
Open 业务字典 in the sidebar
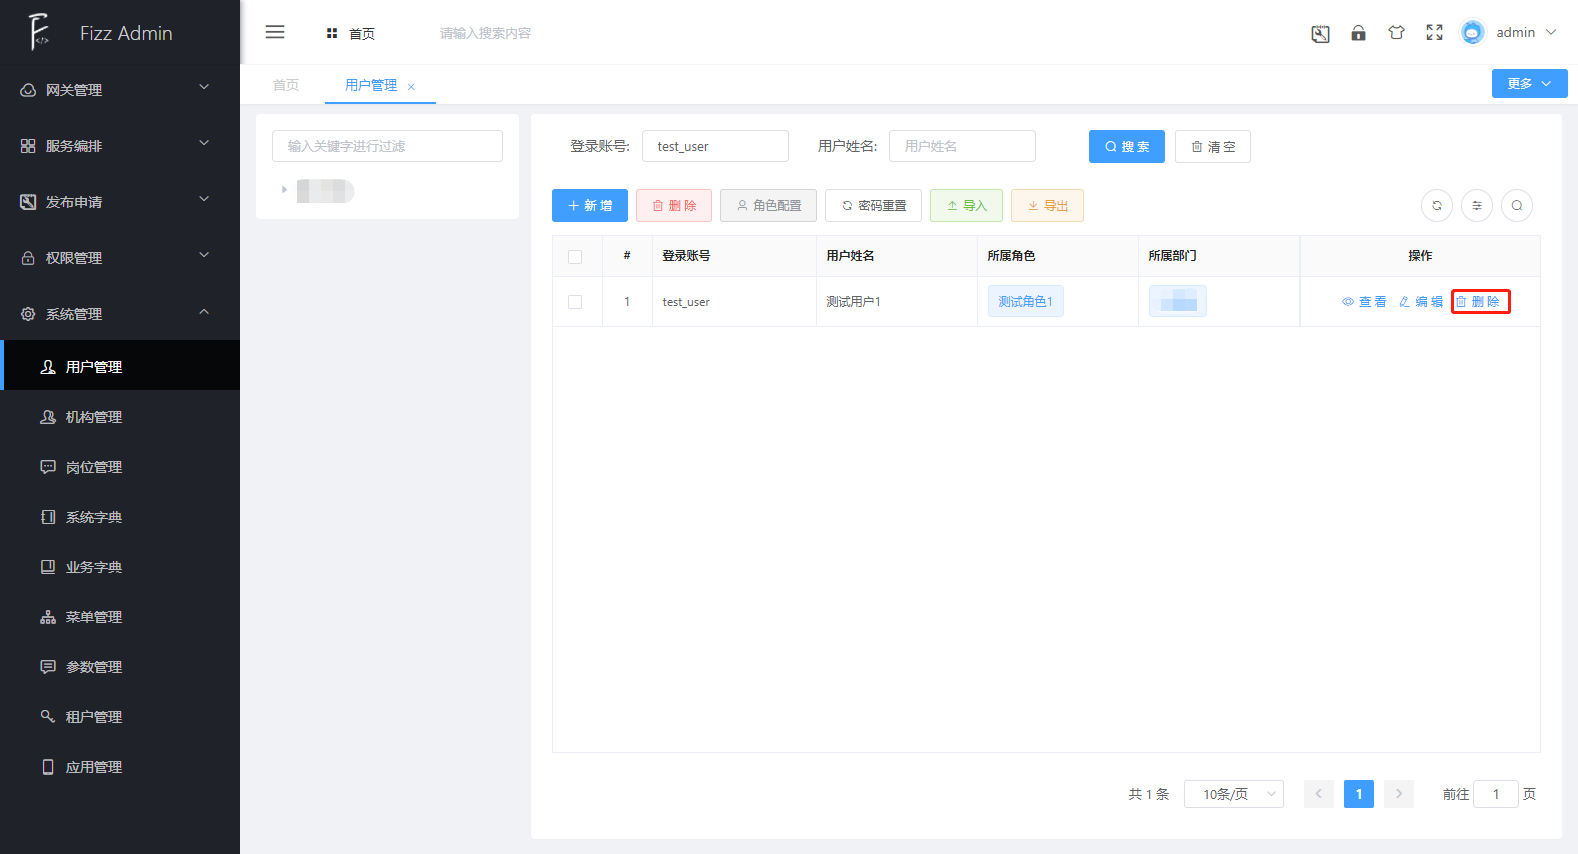[120, 567]
